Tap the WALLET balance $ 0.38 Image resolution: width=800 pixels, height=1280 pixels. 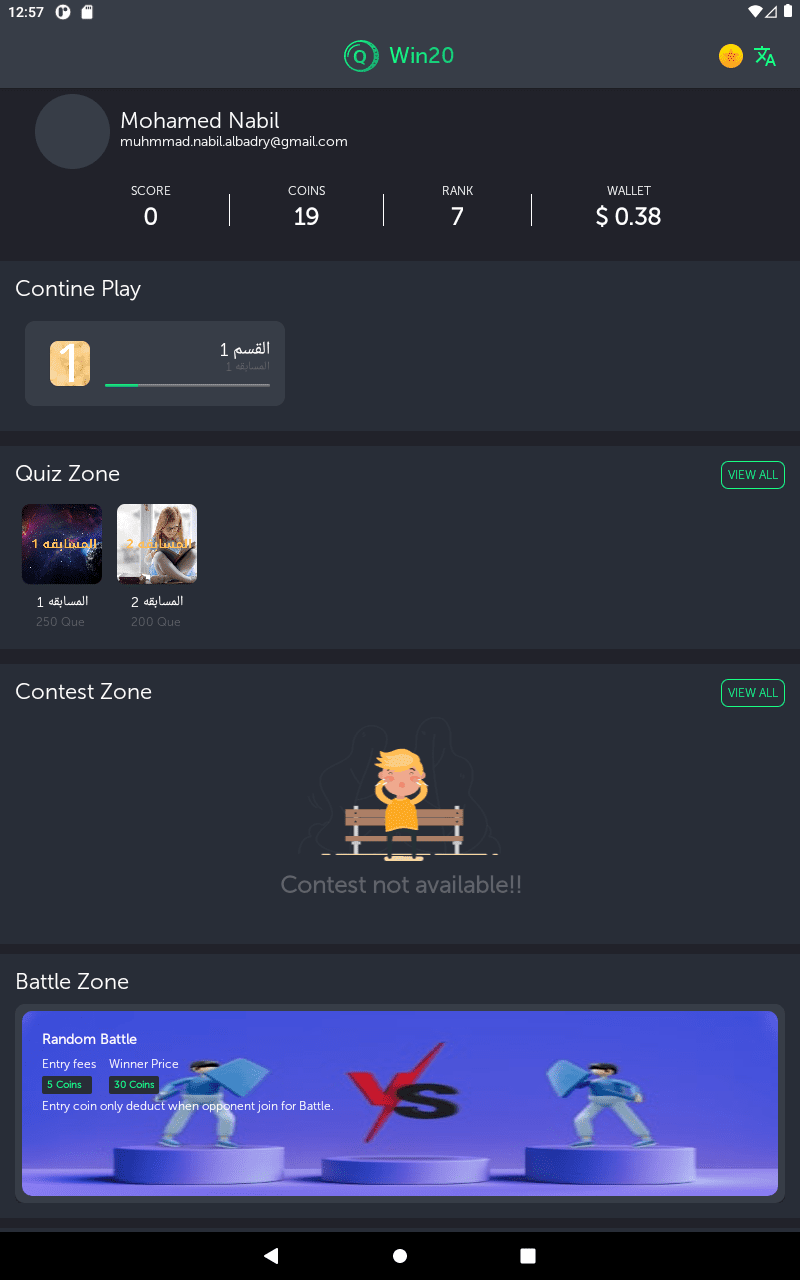(x=628, y=216)
